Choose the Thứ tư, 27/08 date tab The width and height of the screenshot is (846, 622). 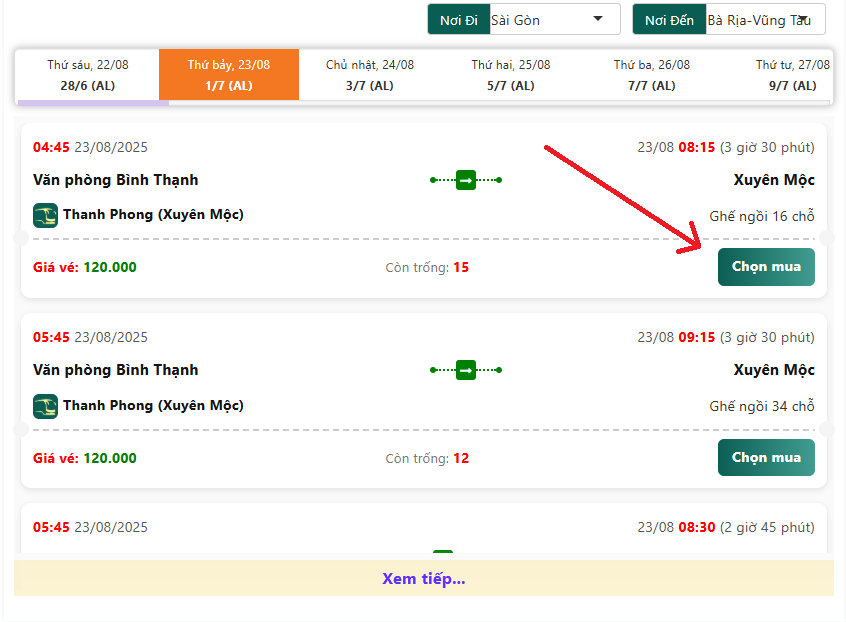click(792, 74)
